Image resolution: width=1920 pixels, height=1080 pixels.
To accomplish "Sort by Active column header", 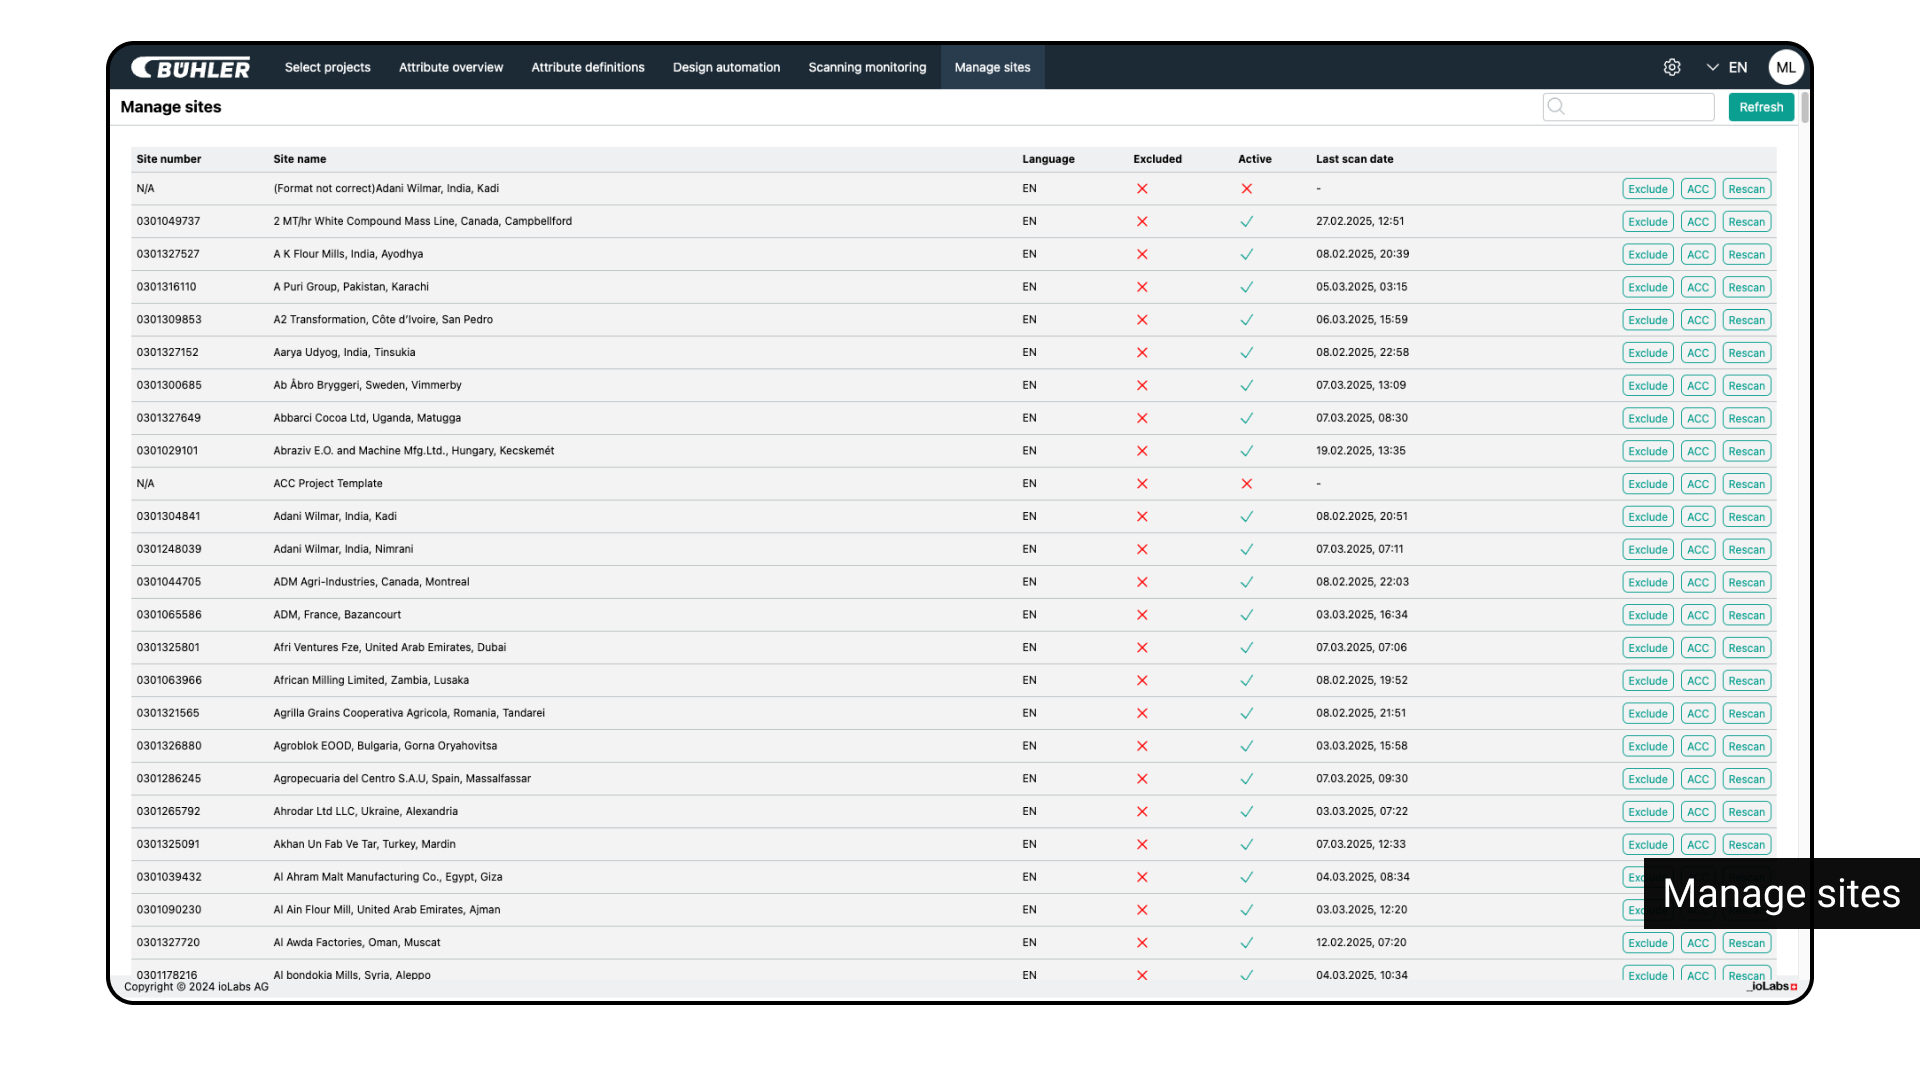I will pyautogui.click(x=1254, y=159).
